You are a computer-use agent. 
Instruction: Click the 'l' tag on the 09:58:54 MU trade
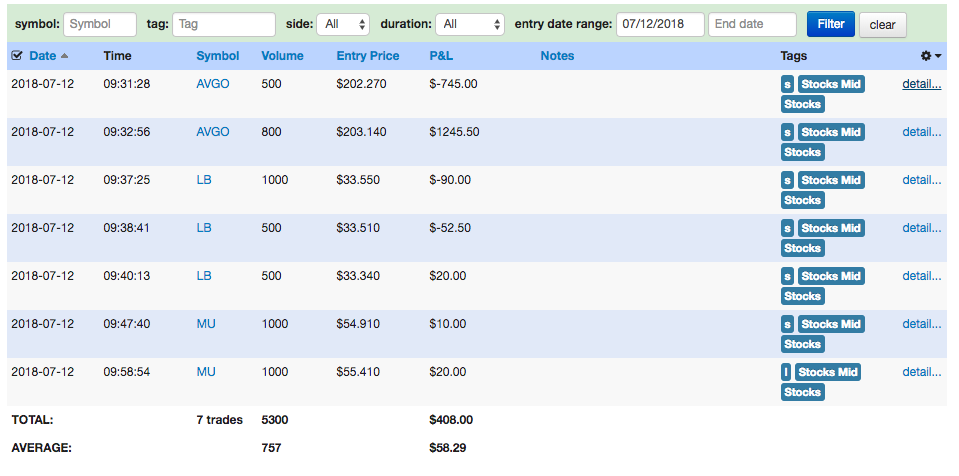click(786, 372)
